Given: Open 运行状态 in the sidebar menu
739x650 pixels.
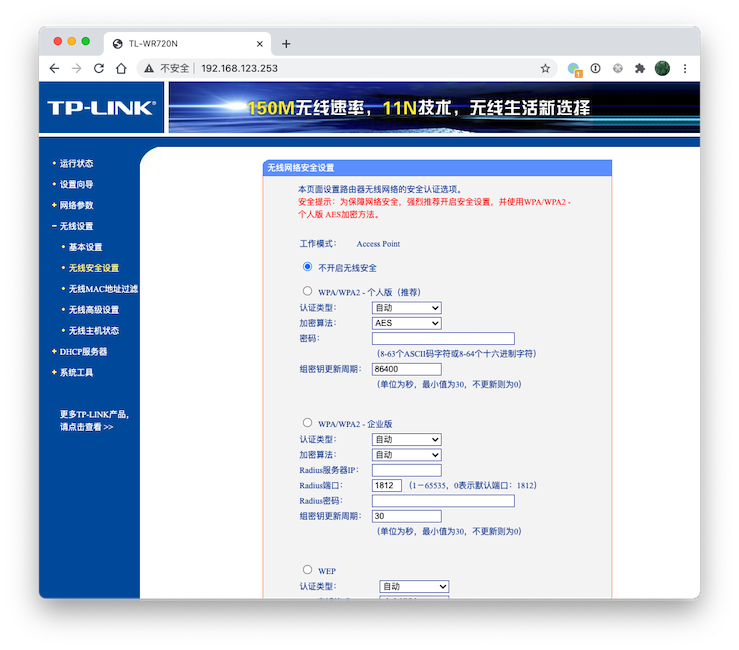Looking at the screenshot, I should coord(76,163).
